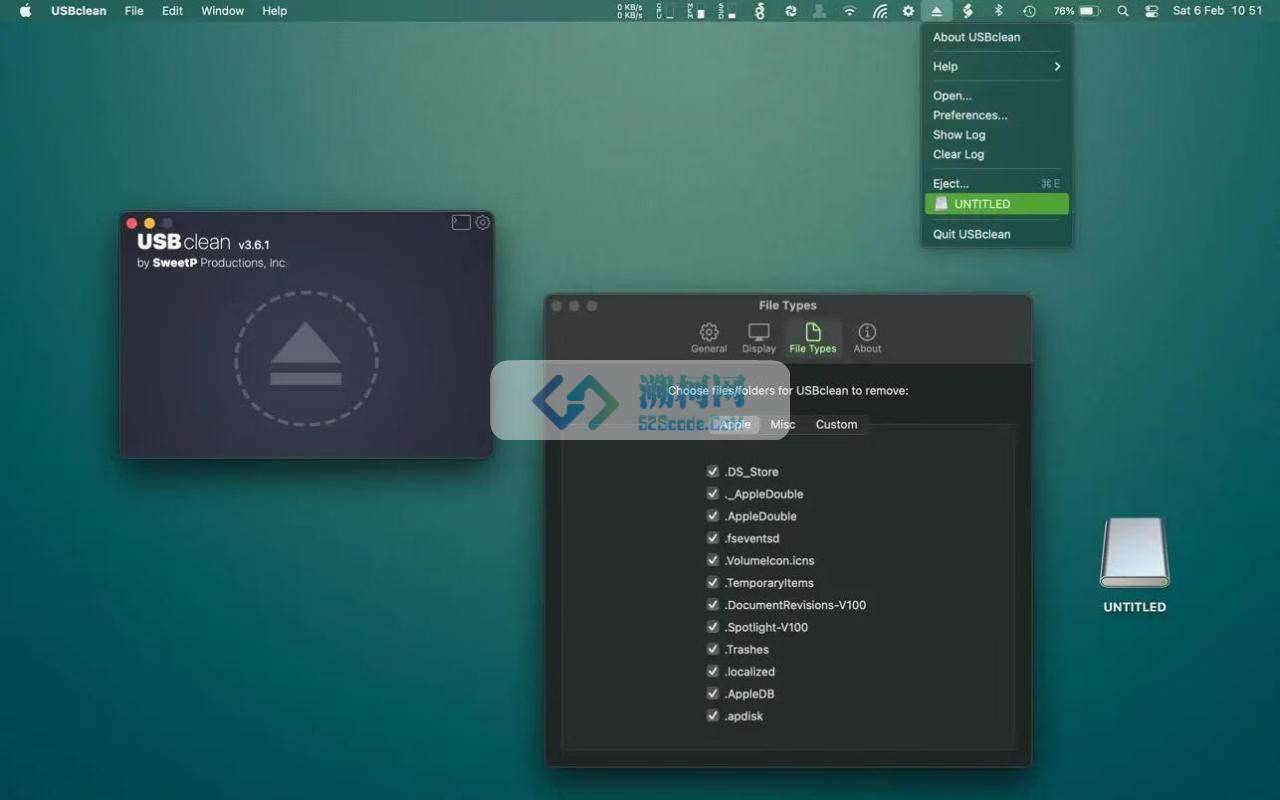Screen dimensions: 1280x800
Task: Open the Apple logo menu
Action: [x=26, y=11]
